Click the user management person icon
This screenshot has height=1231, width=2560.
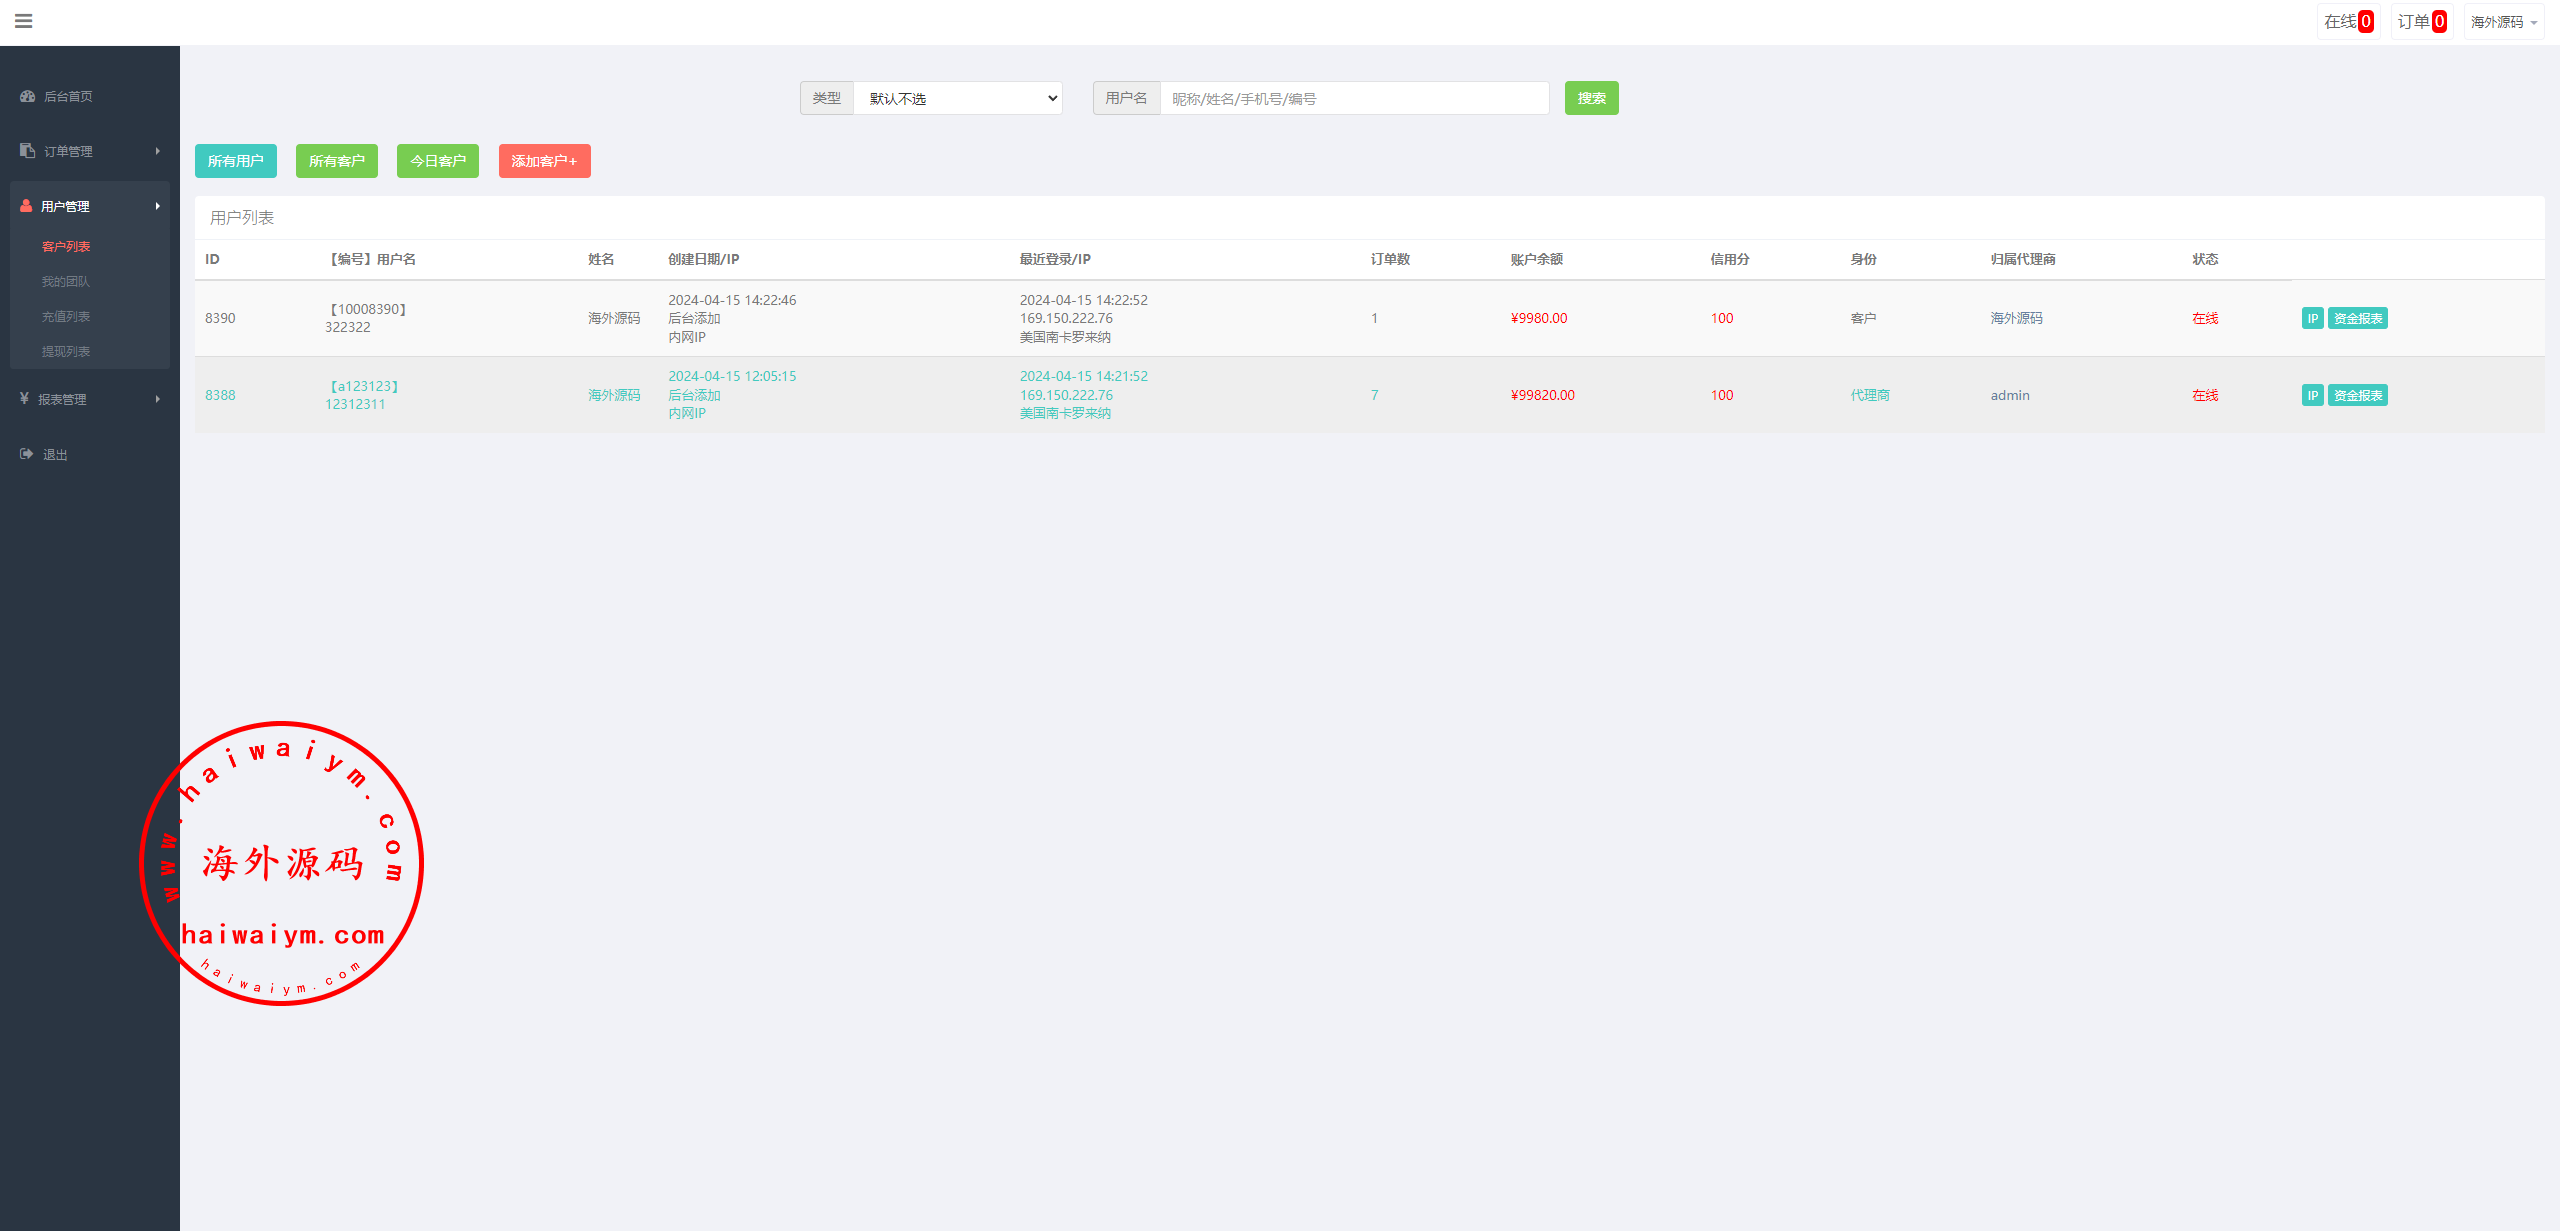(x=26, y=206)
